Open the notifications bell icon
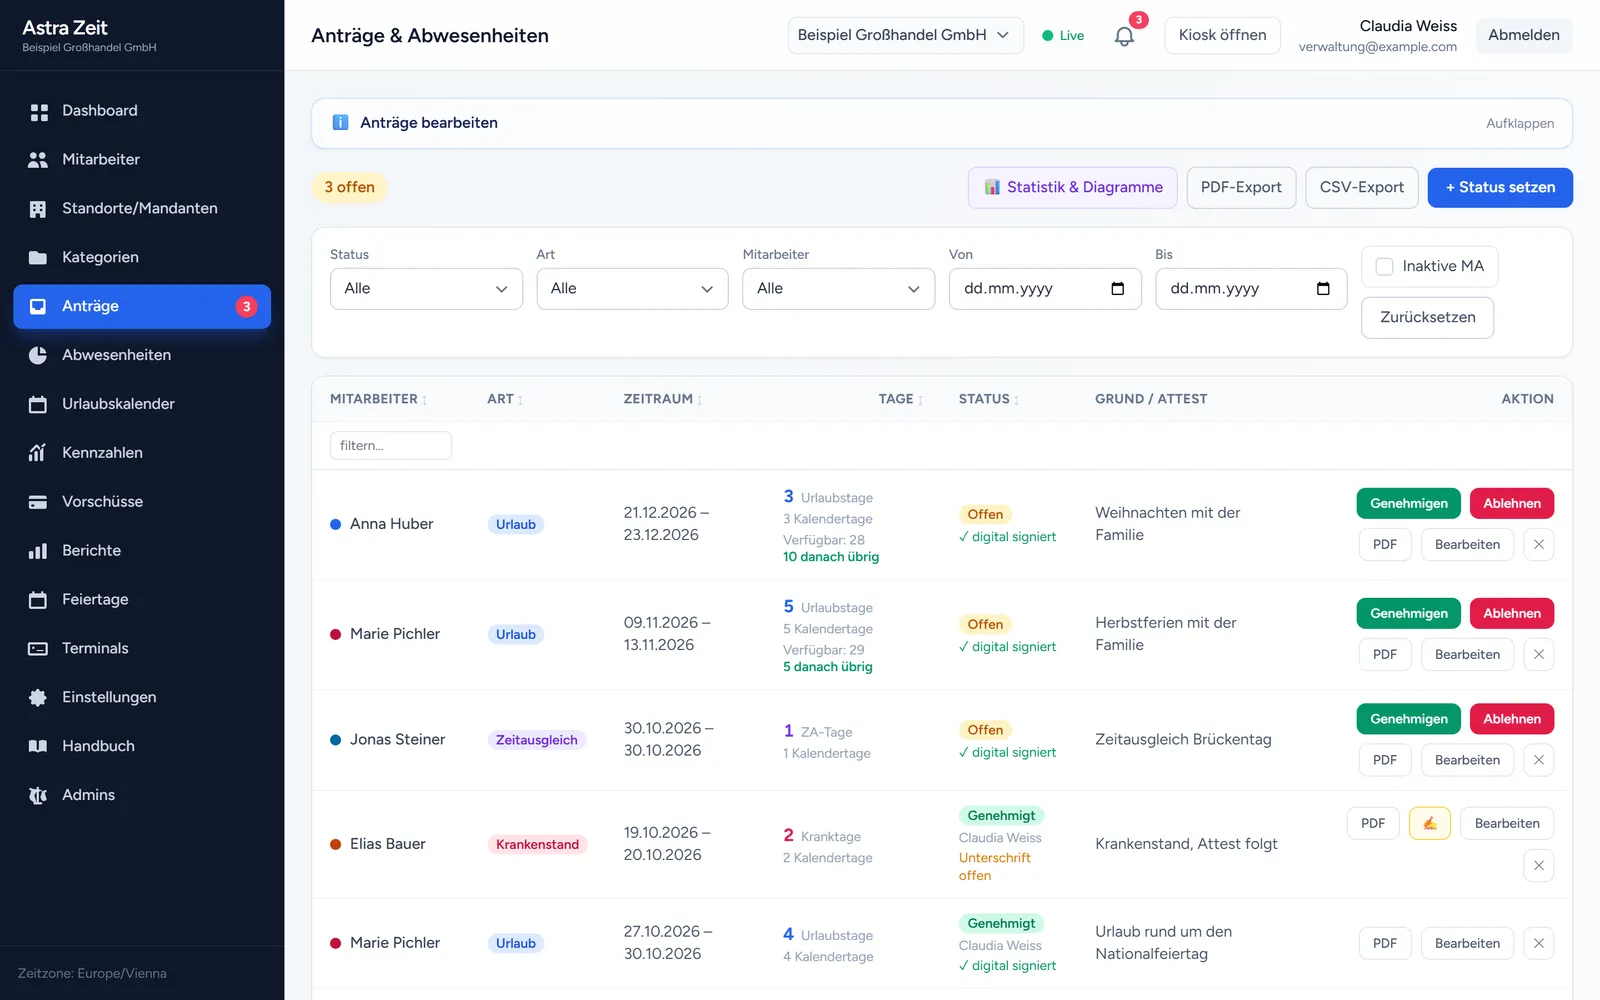This screenshot has height=1000, width=1600. (1124, 36)
